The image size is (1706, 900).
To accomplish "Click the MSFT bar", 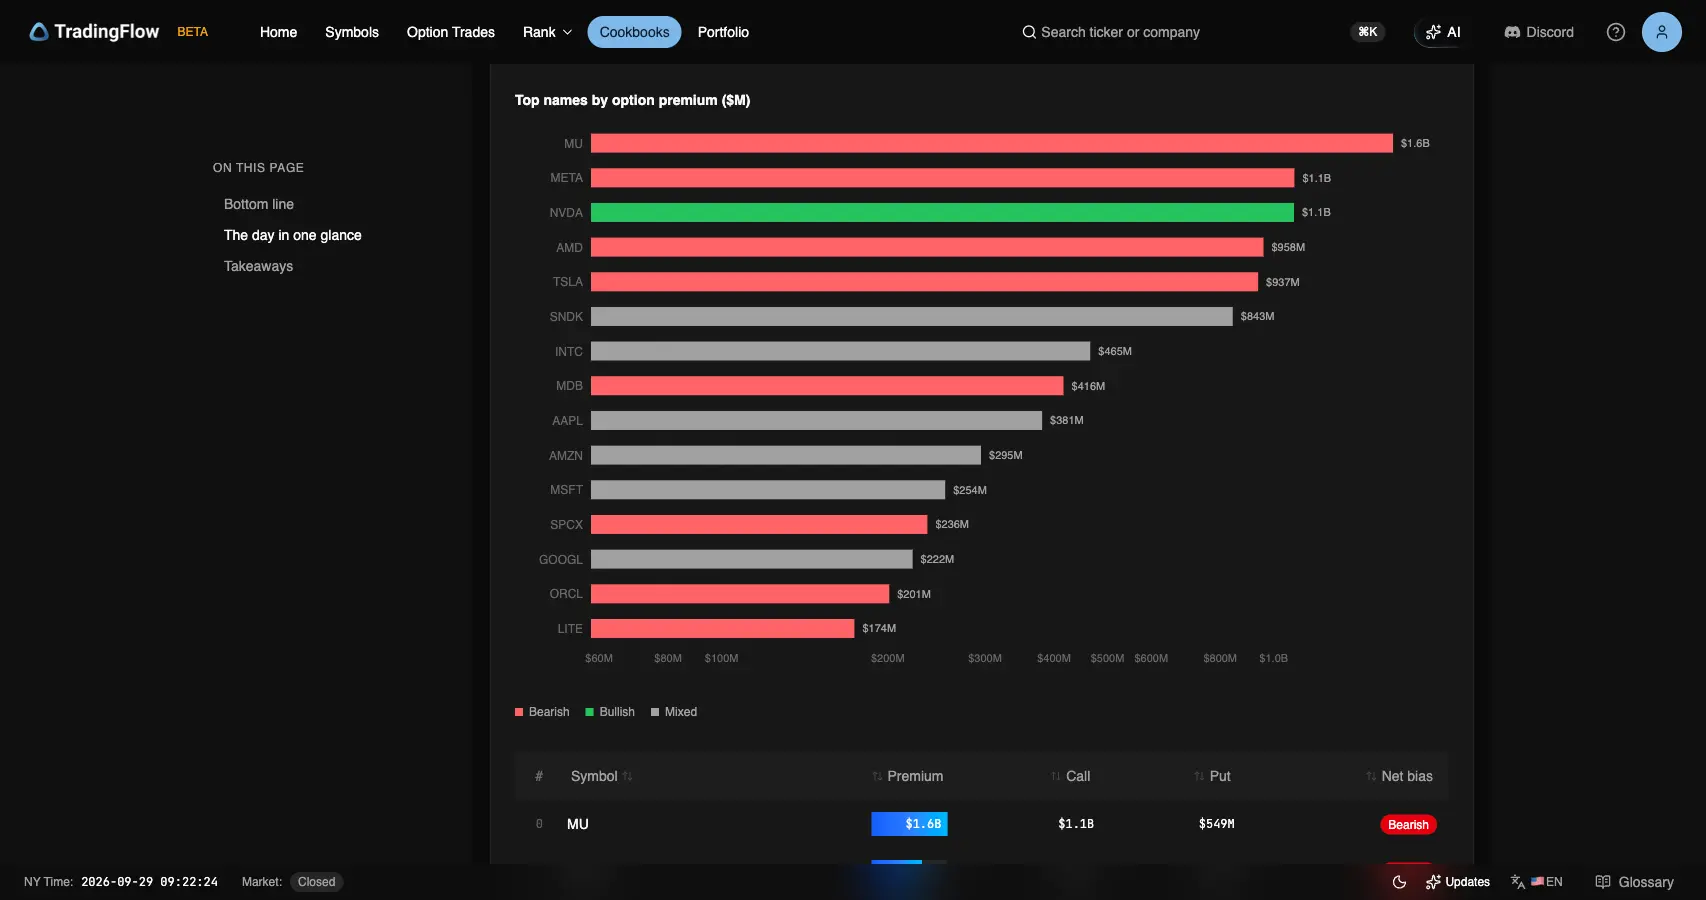I will (768, 490).
